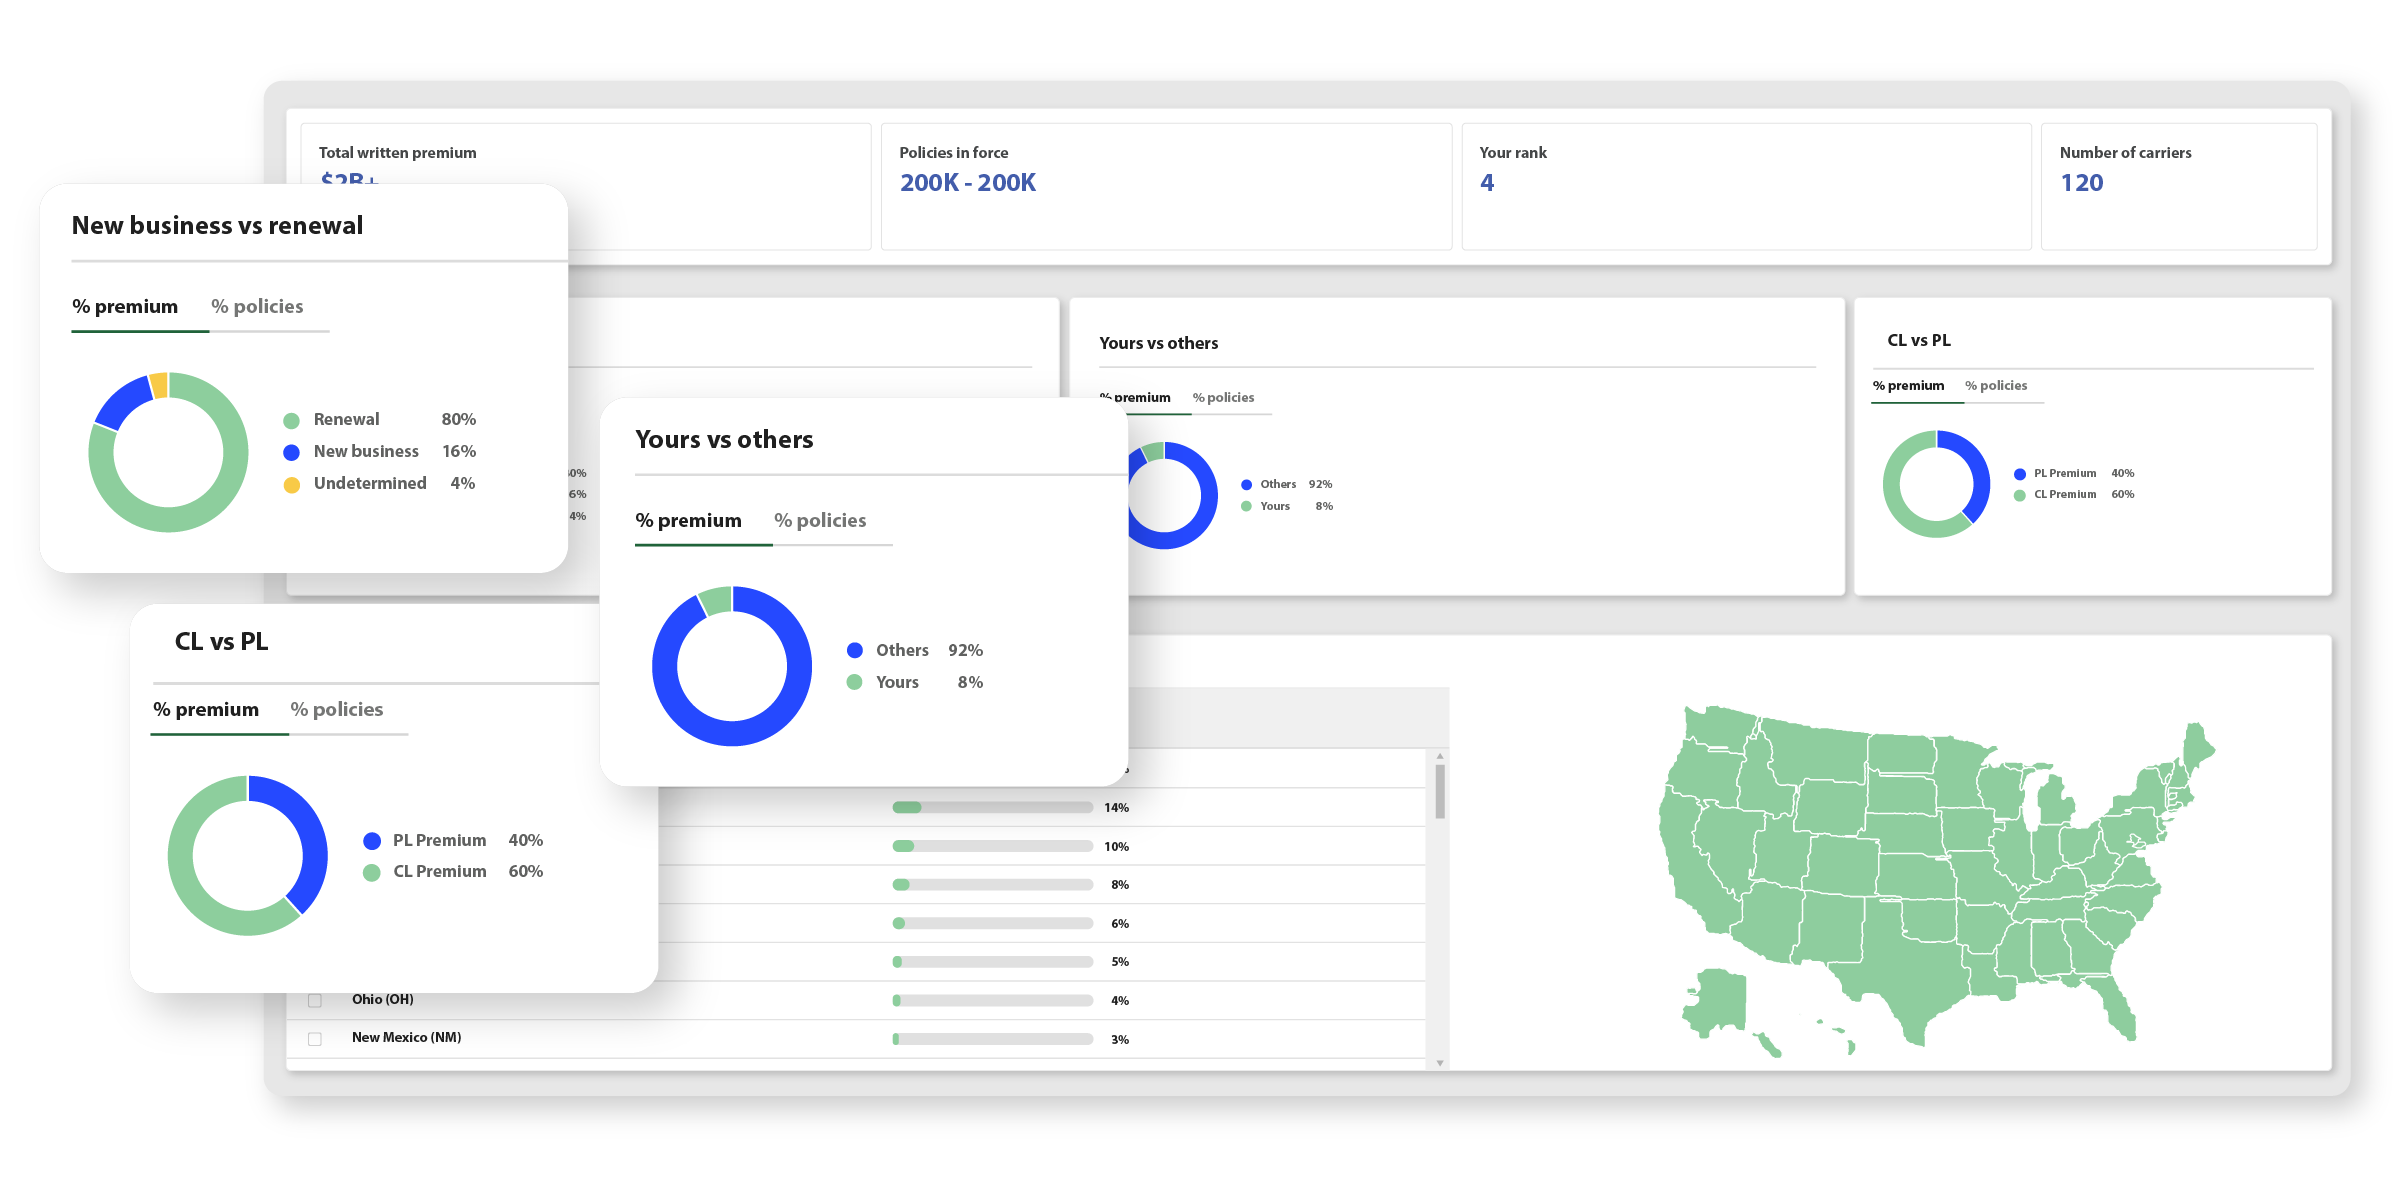Click the New business 16% value

(459, 451)
